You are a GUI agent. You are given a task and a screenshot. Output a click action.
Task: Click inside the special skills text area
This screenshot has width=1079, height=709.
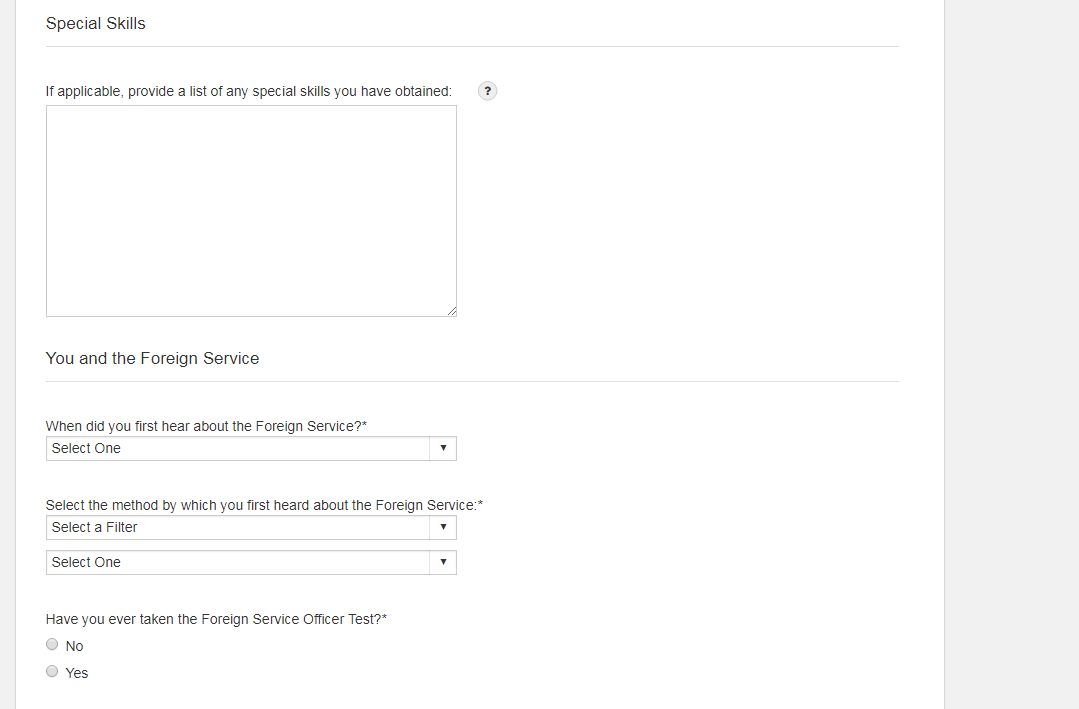tap(251, 211)
